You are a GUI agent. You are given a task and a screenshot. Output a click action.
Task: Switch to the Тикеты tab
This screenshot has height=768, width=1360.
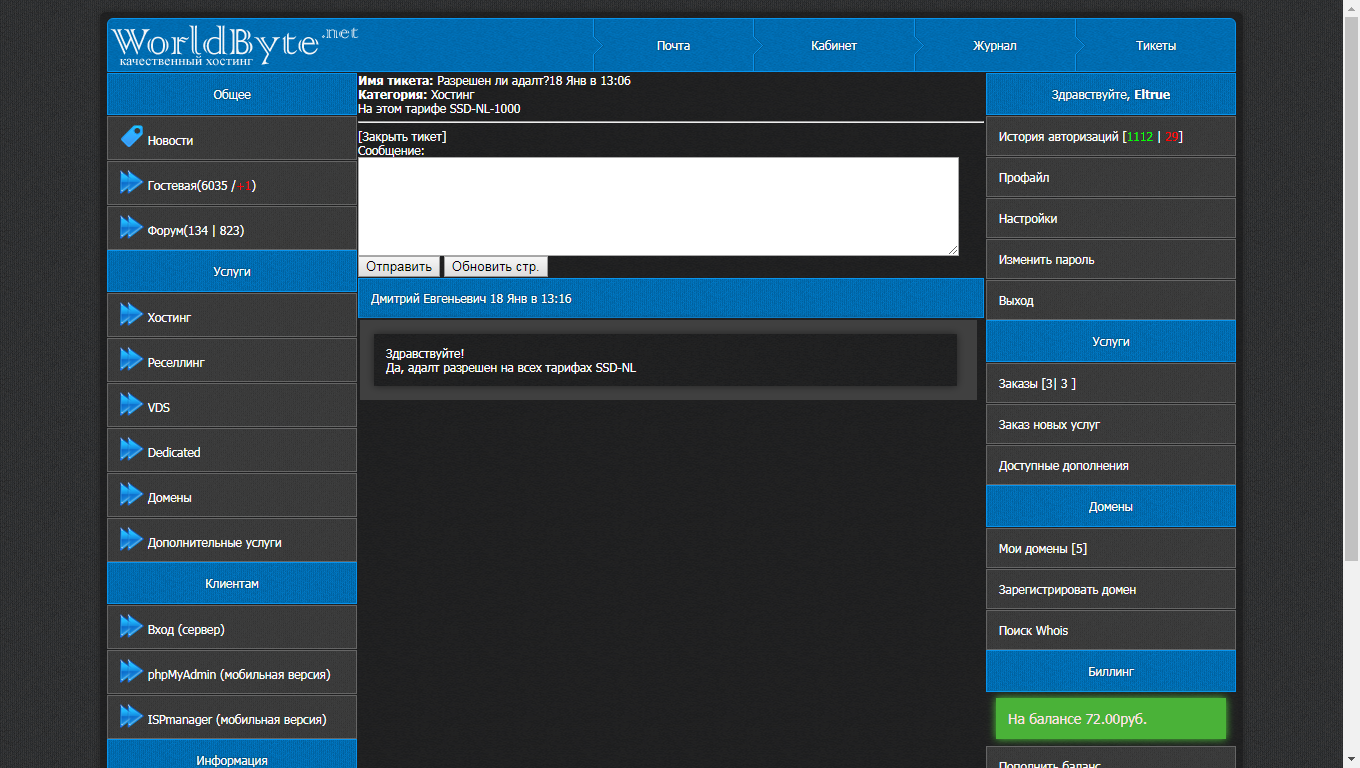(x=1155, y=46)
